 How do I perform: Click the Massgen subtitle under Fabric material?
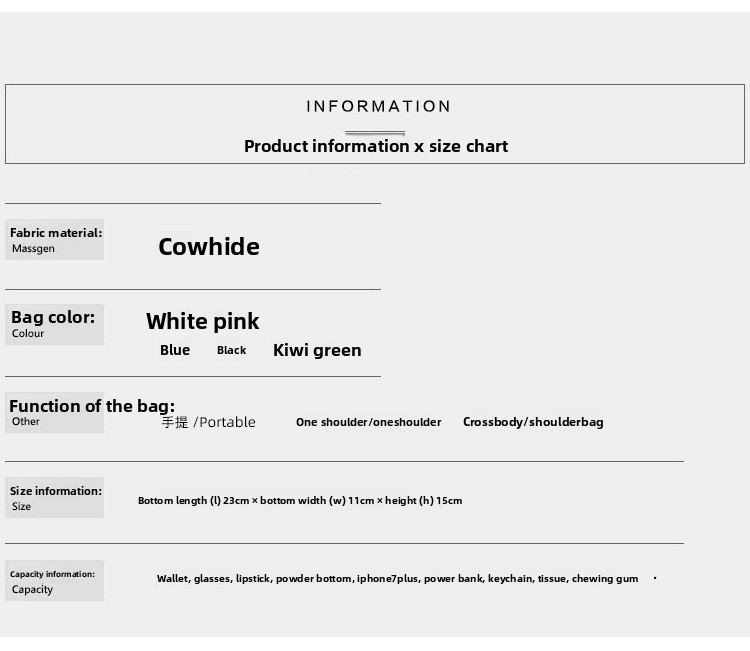33,249
